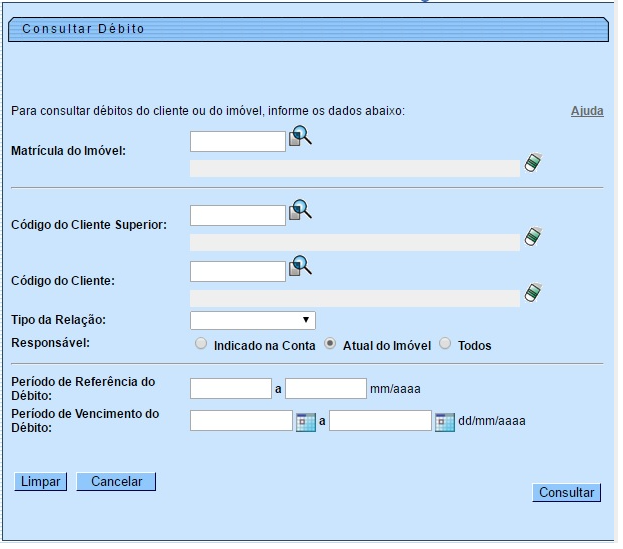The image size is (623, 549).
Task: Focus start Período de Referência field
Action: 232,391
